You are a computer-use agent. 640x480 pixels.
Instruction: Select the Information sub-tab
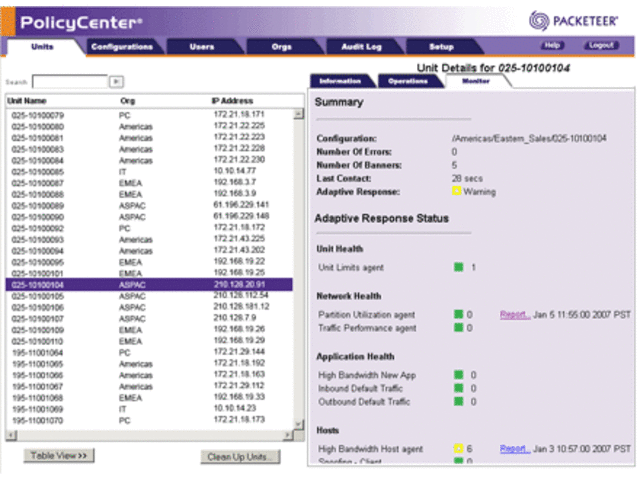[340, 80]
